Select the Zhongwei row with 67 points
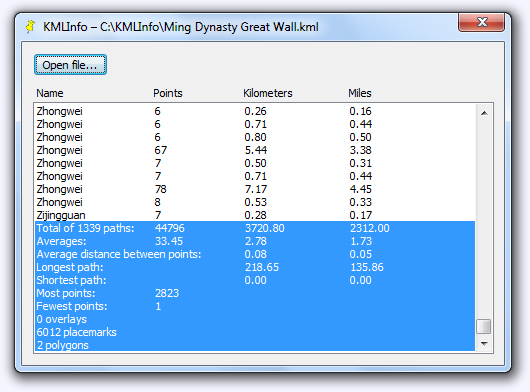This screenshot has height=392, width=530. [255, 150]
